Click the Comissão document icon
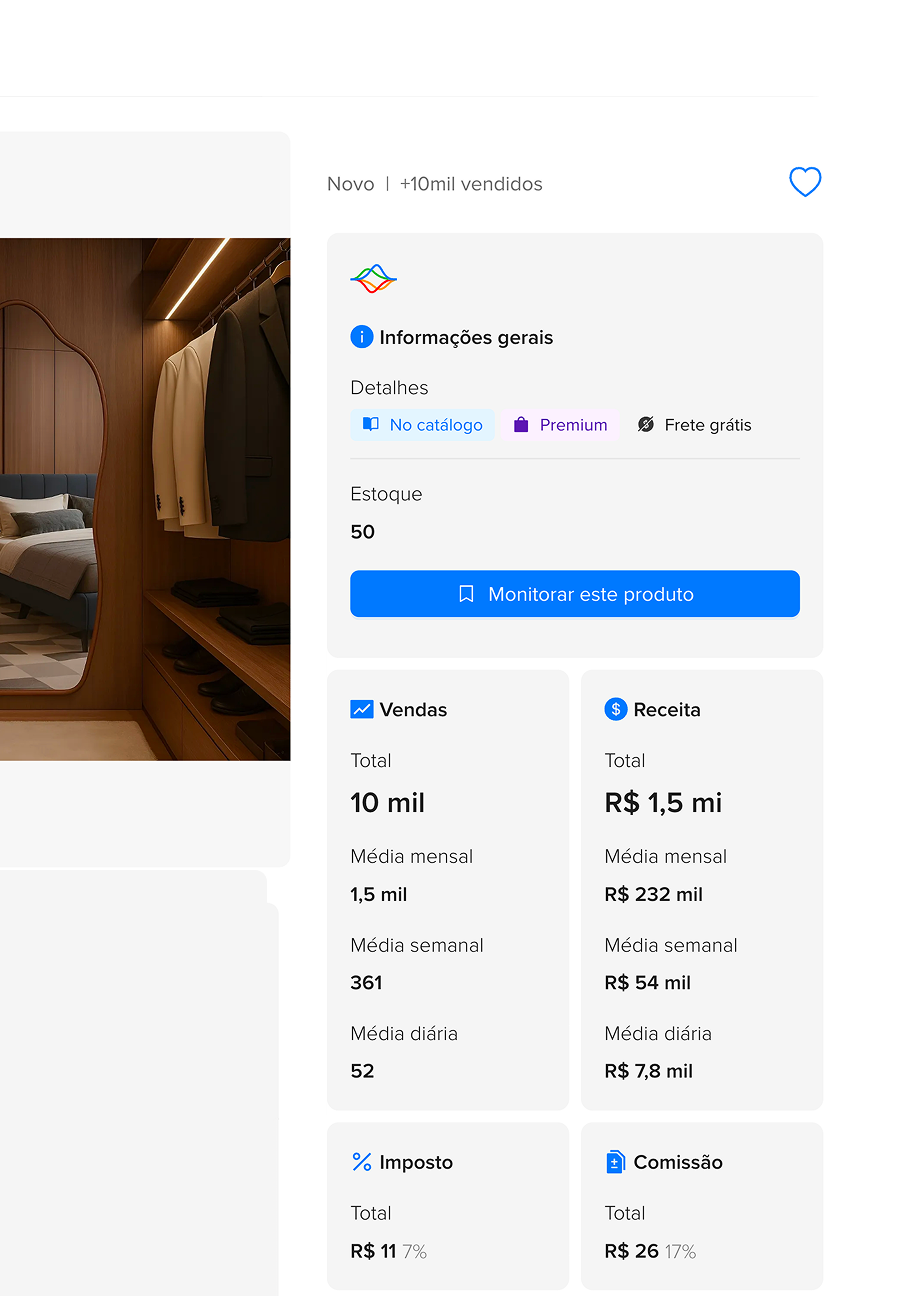This screenshot has width=906, height=1296. pos(615,1162)
